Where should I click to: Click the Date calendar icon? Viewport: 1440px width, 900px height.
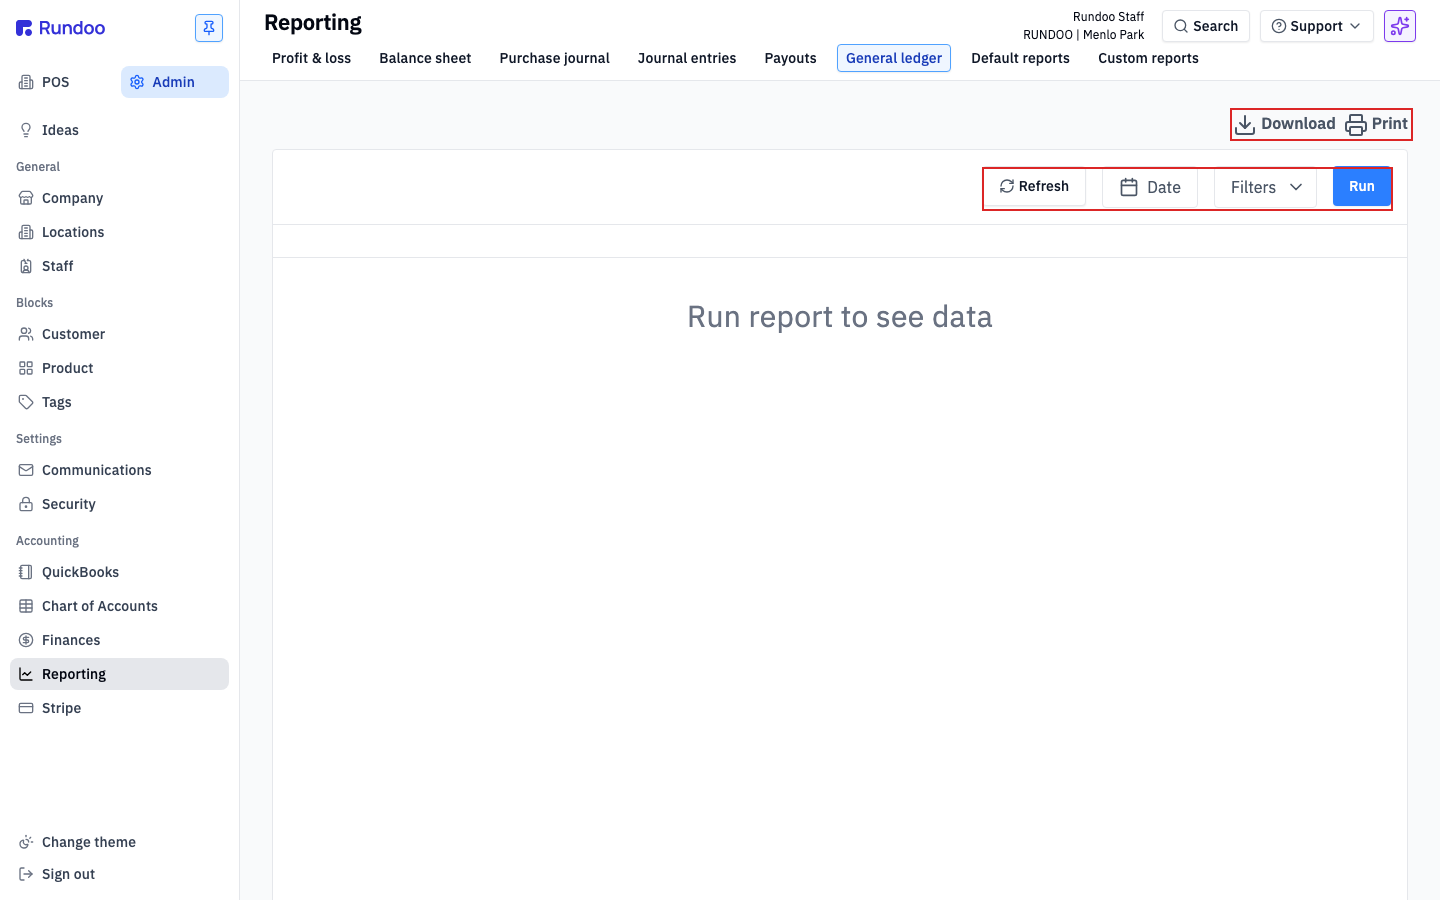1129,187
